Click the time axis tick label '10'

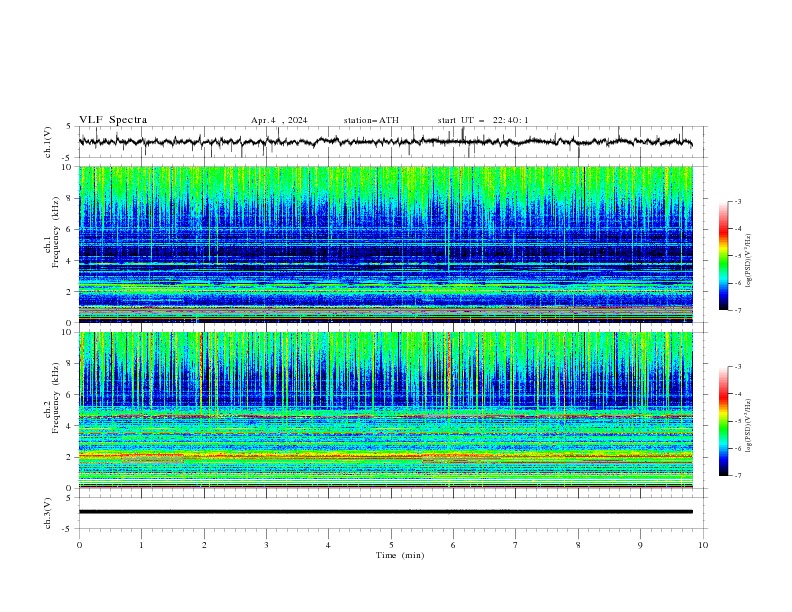703,545
